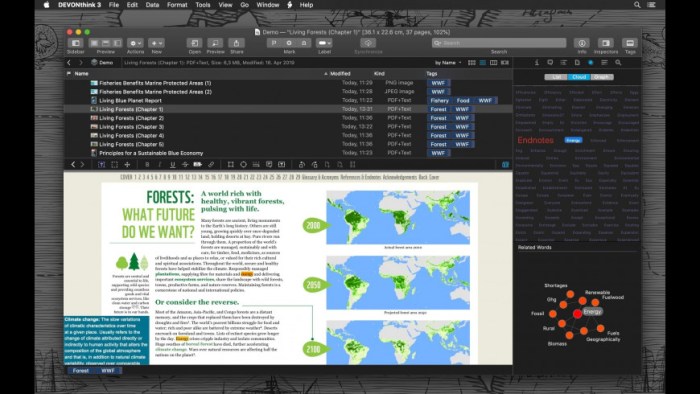Open the document inspector icon
The image size is (700, 394).
pos(577,62)
